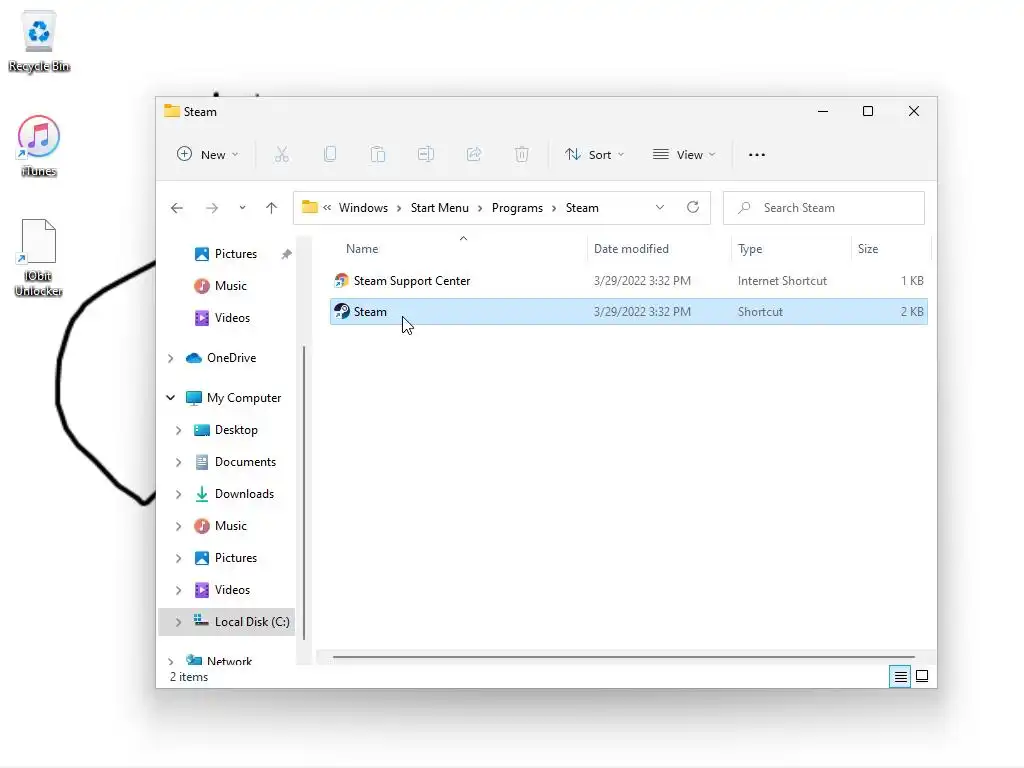
Task: Click the file list horizontal scrollbar
Action: pyautogui.click(x=624, y=657)
